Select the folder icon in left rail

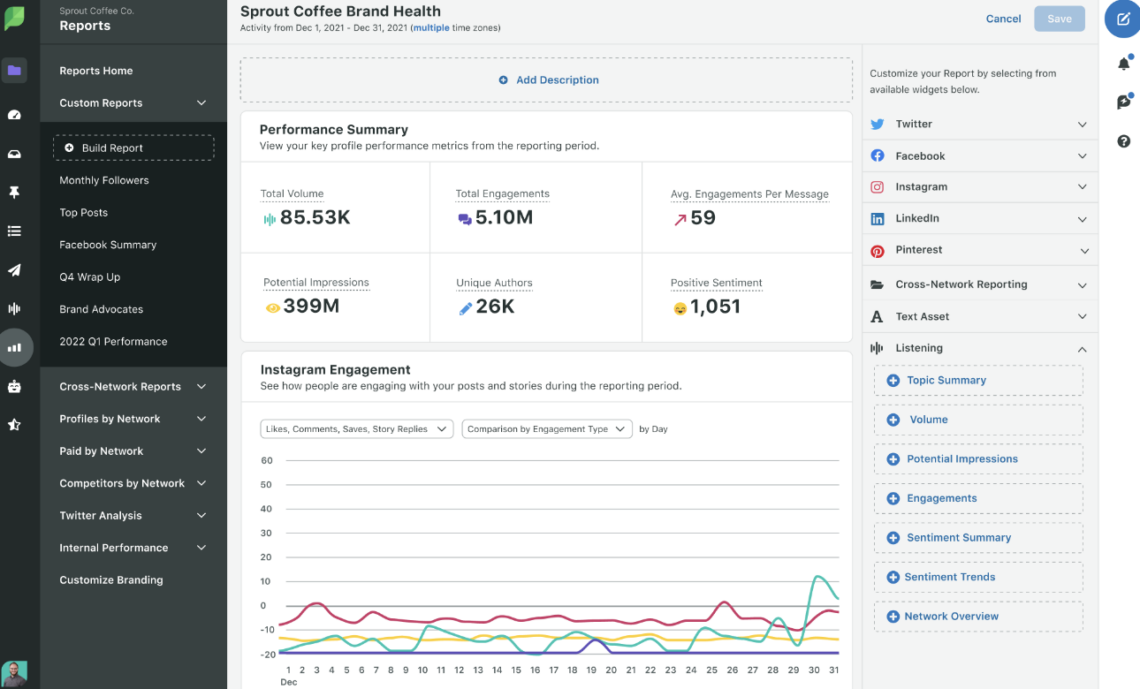pyautogui.click(x=14, y=70)
